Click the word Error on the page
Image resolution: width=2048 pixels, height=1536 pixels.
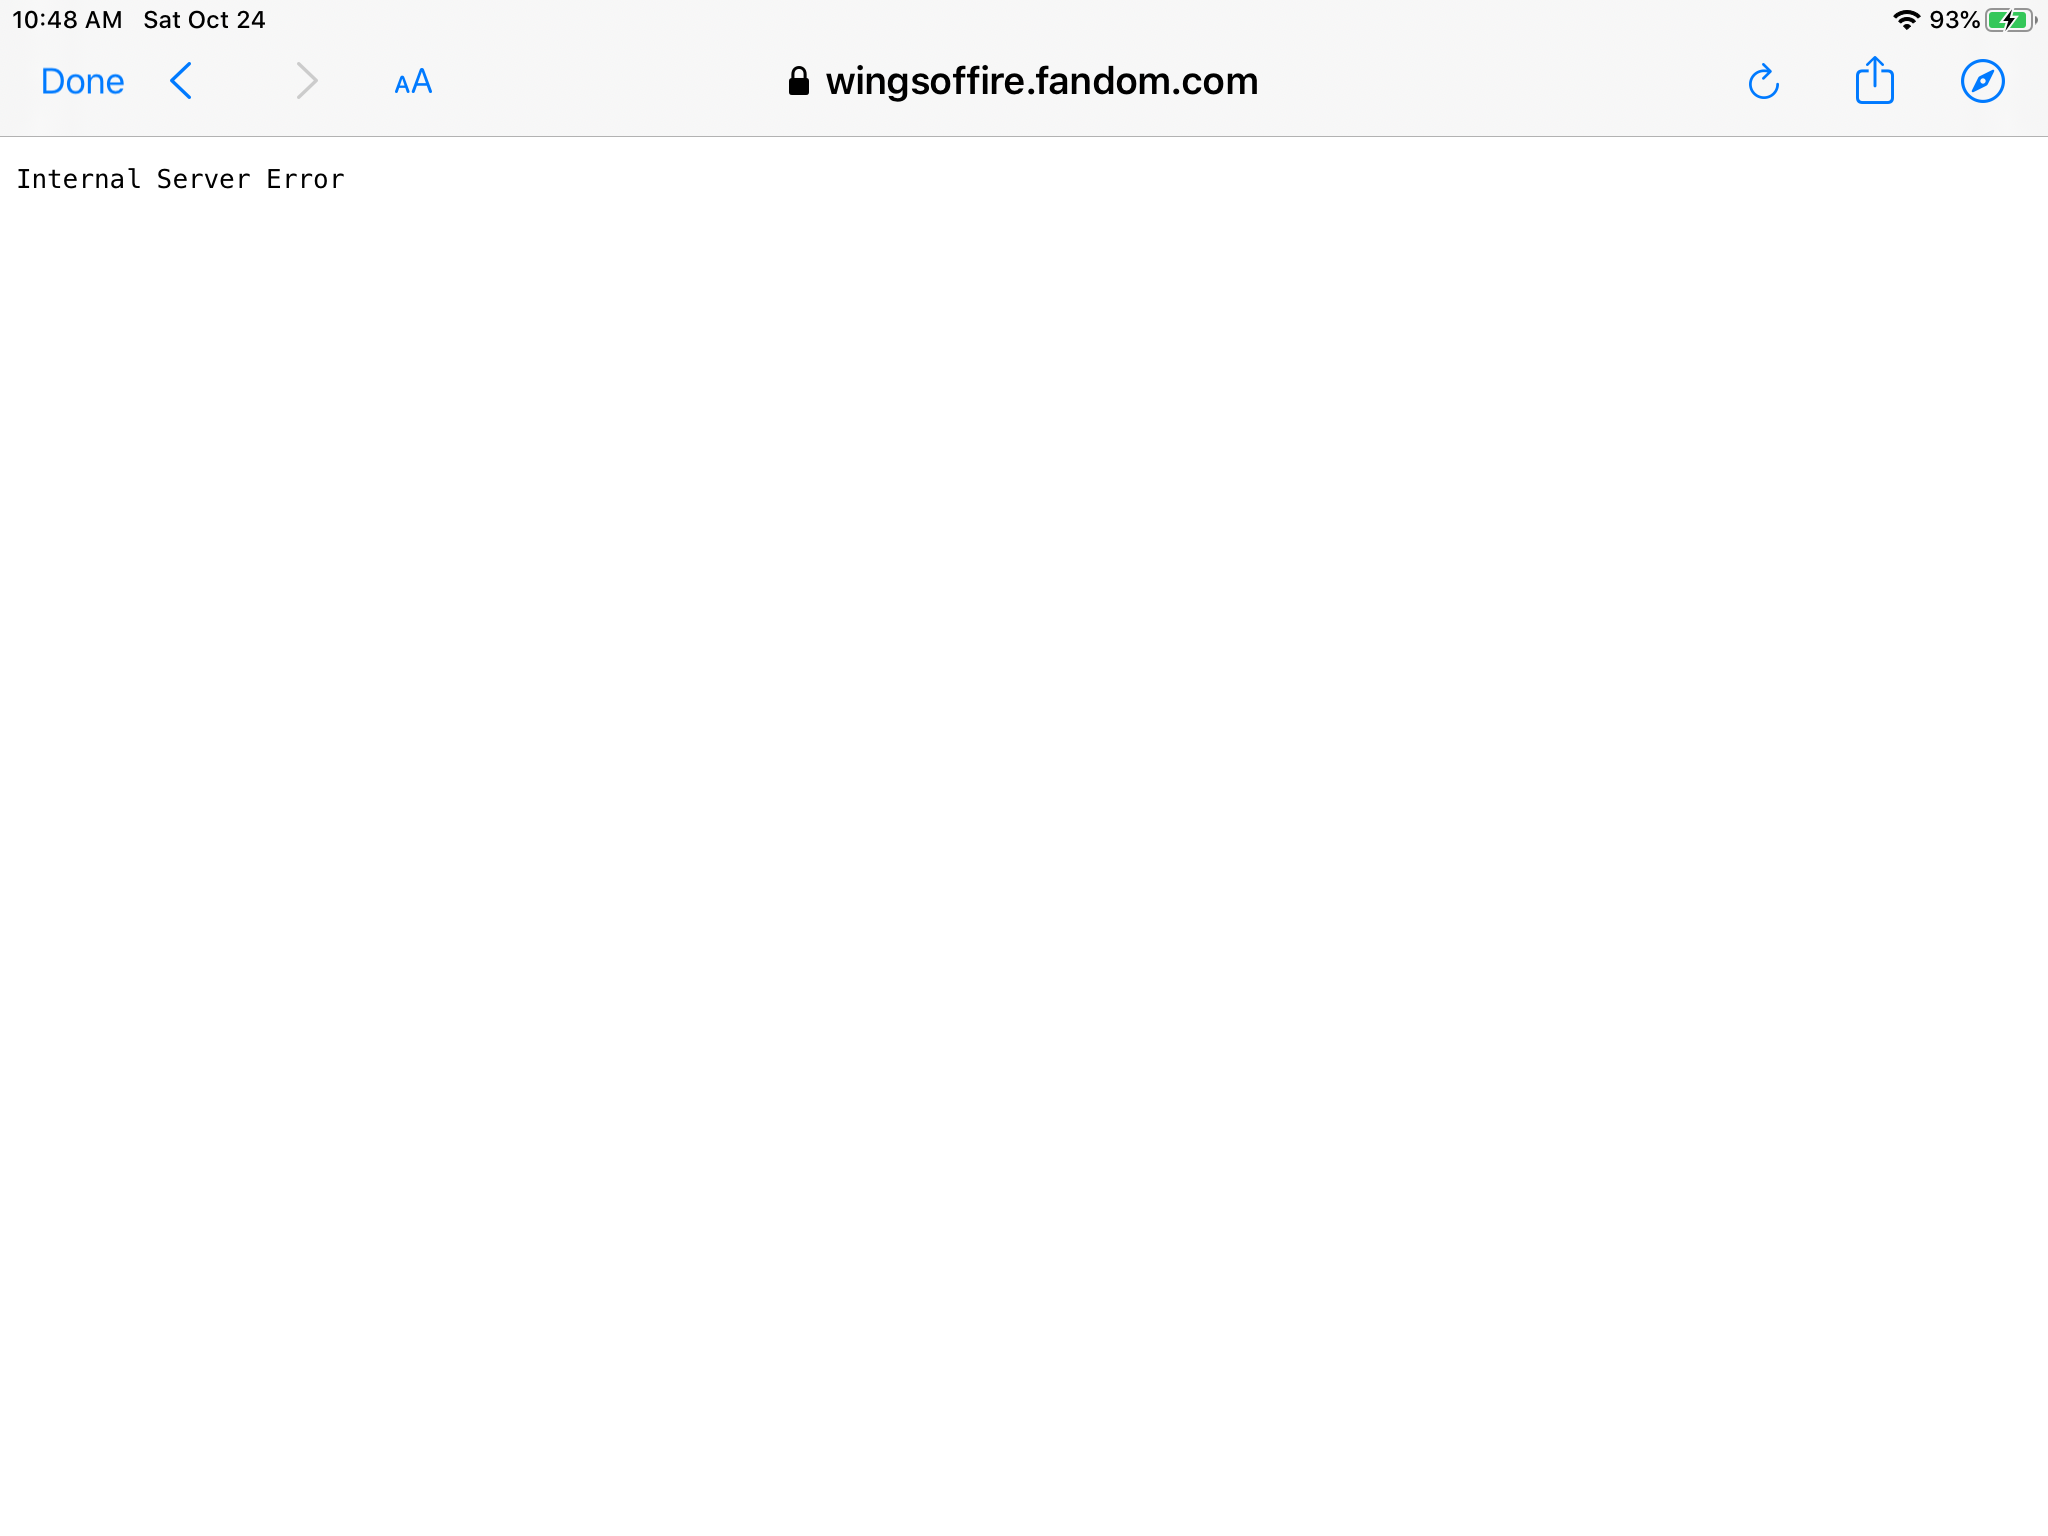(305, 179)
